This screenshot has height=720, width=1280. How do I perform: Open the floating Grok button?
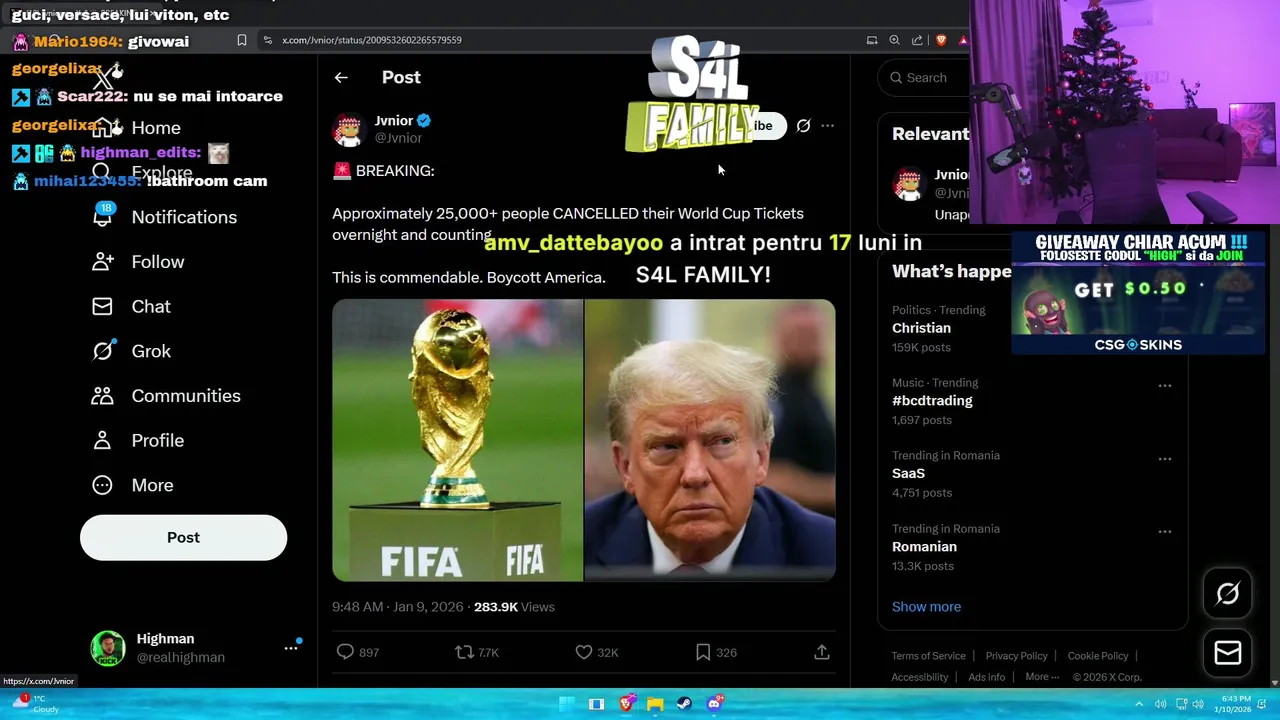click(1227, 594)
